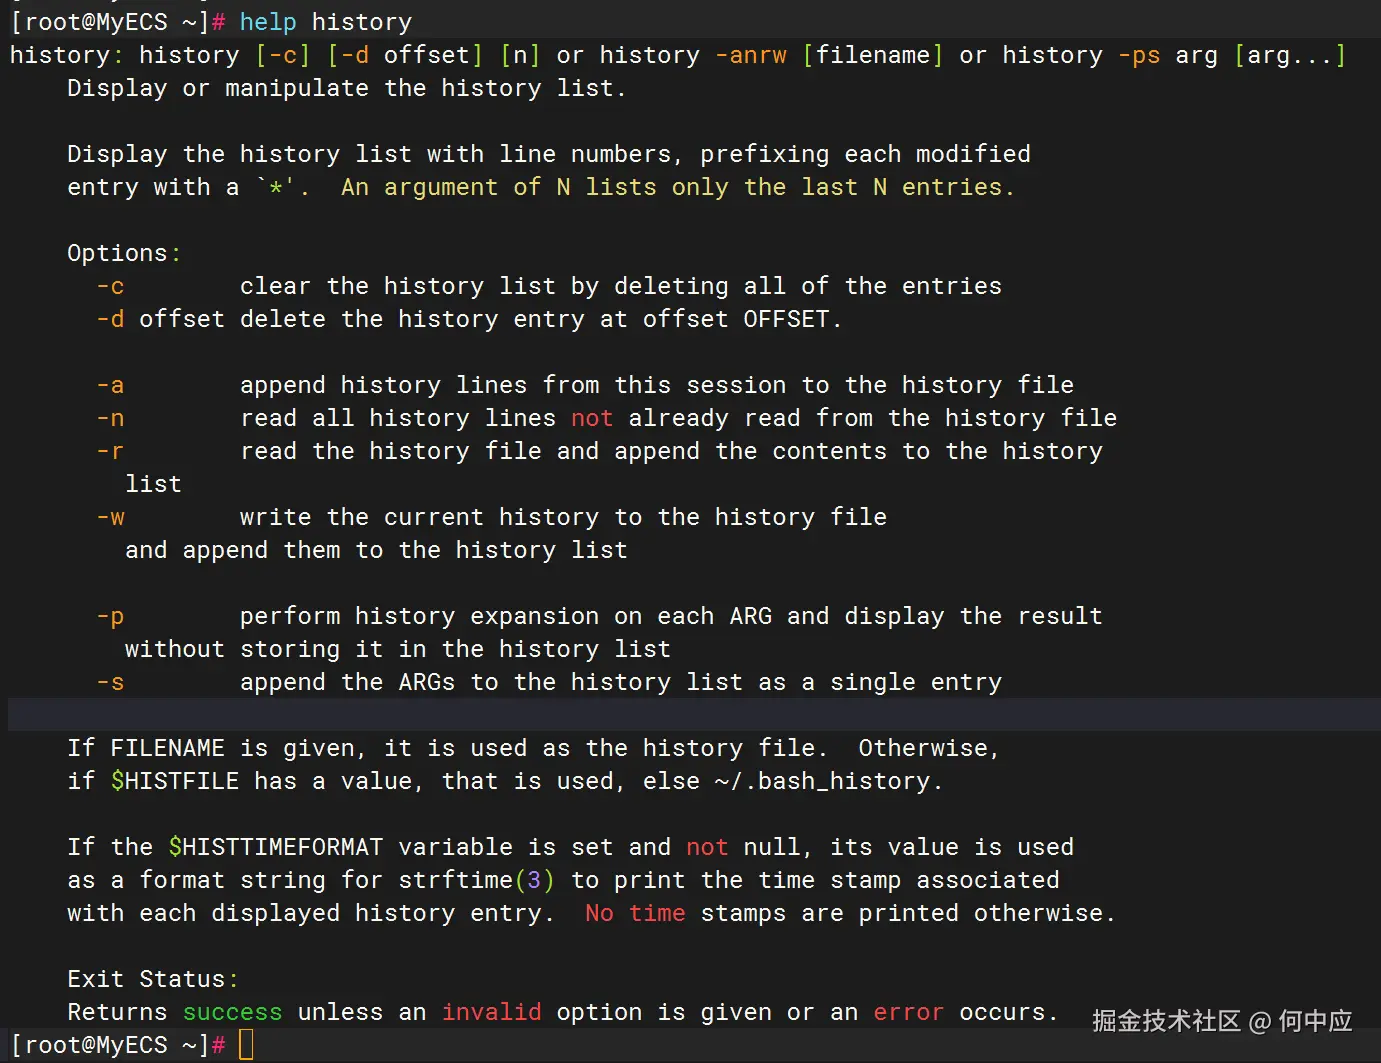Click 'strftime(3)' function reference
Image resolution: width=1381 pixels, height=1063 pixels.
(477, 880)
